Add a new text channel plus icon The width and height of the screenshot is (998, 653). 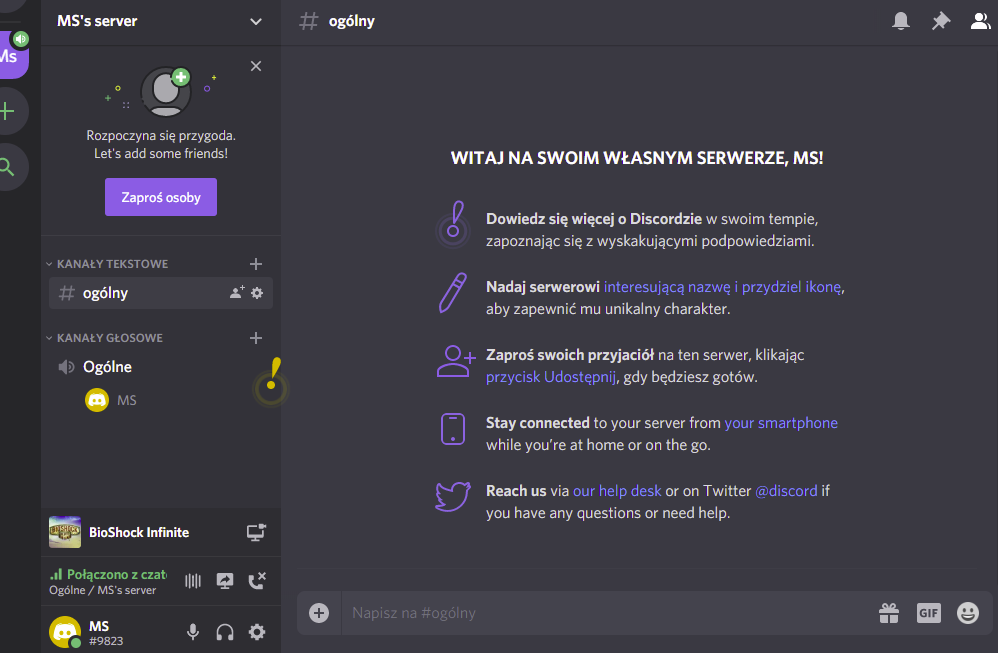pyautogui.click(x=256, y=263)
